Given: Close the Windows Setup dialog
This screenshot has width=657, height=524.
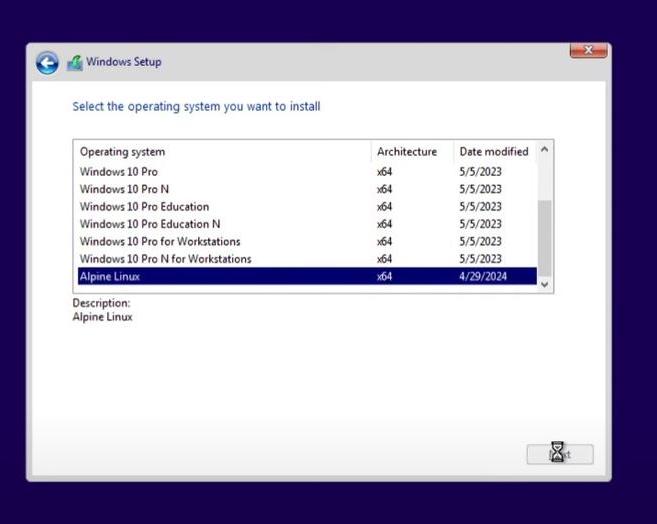Looking at the screenshot, I should [x=588, y=50].
